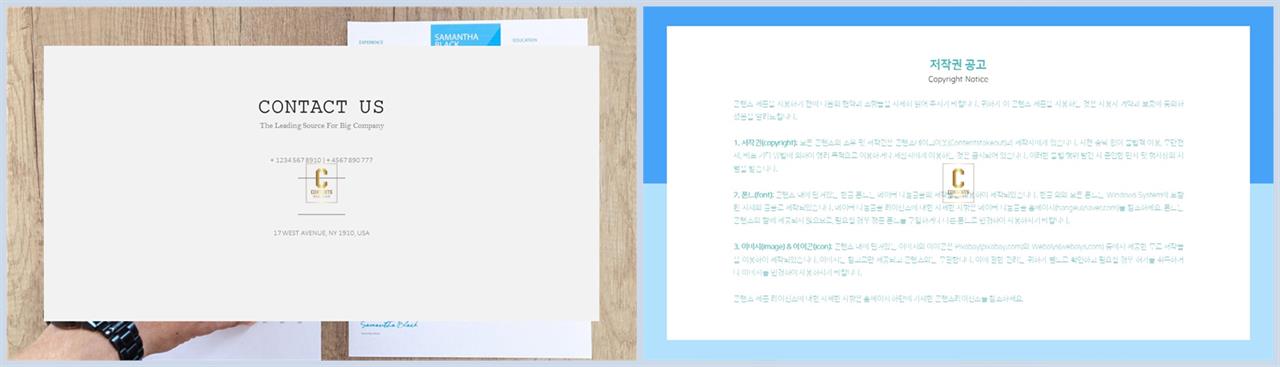The width and height of the screenshot is (1280, 367).
Task: Click the Copyright Notice subtitle
Action: point(958,79)
